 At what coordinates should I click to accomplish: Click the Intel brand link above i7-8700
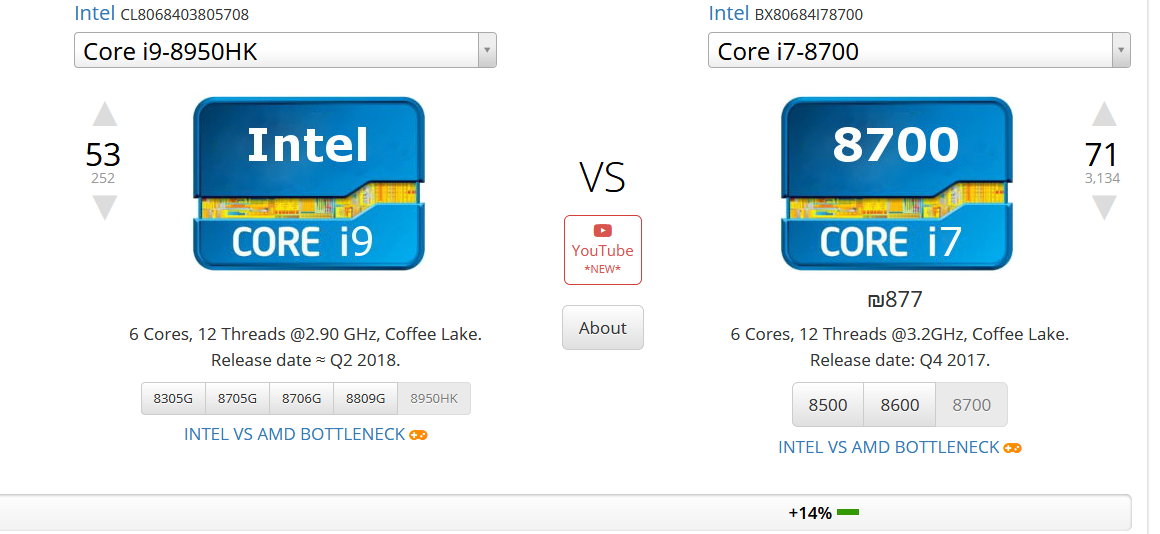pos(729,13)
